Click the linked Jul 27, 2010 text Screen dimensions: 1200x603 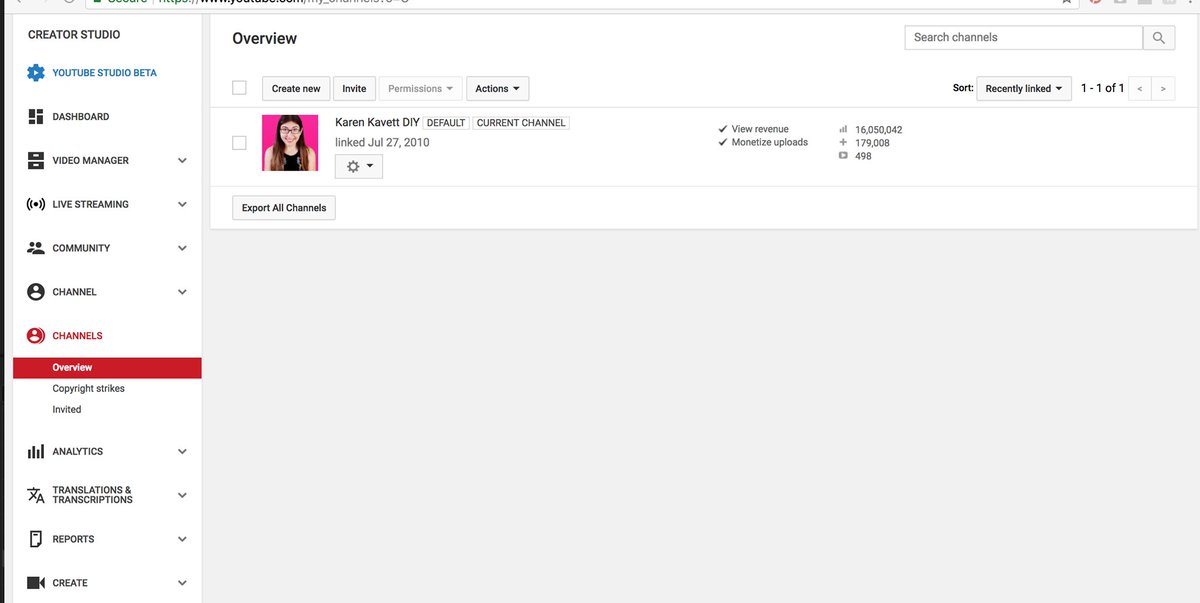point(382,143)
